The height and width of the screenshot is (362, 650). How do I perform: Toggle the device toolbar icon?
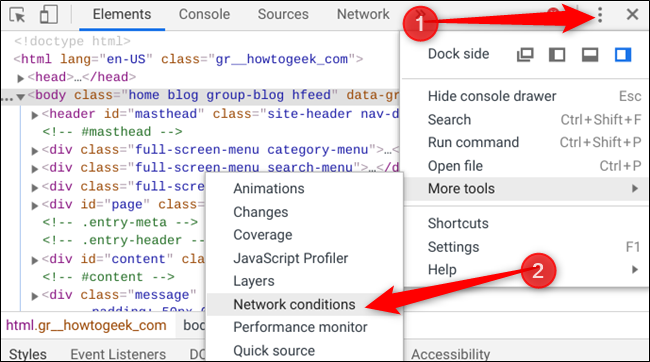point(48,15)
